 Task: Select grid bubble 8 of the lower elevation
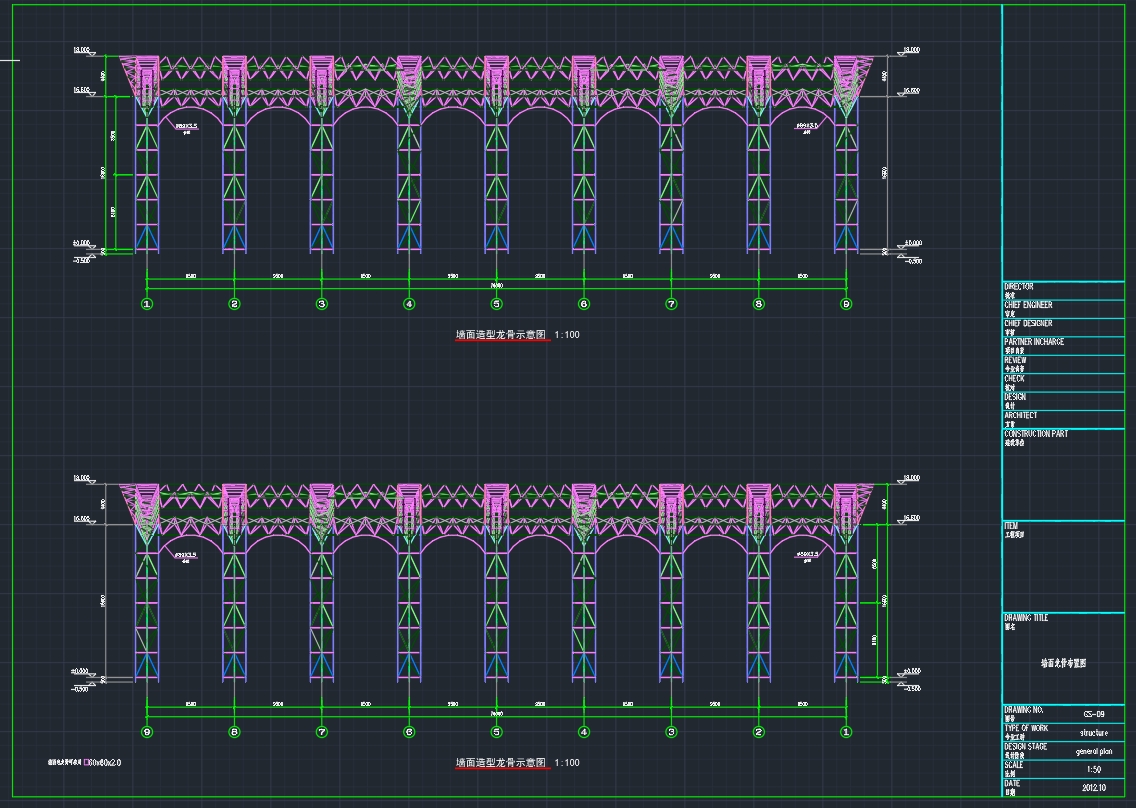(x=234, y=732)
